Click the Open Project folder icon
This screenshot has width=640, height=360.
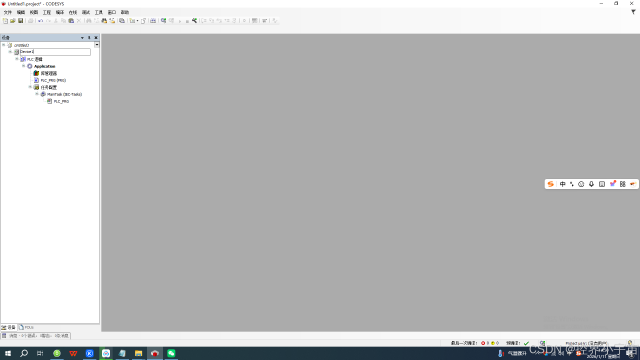tap(13, 21)
